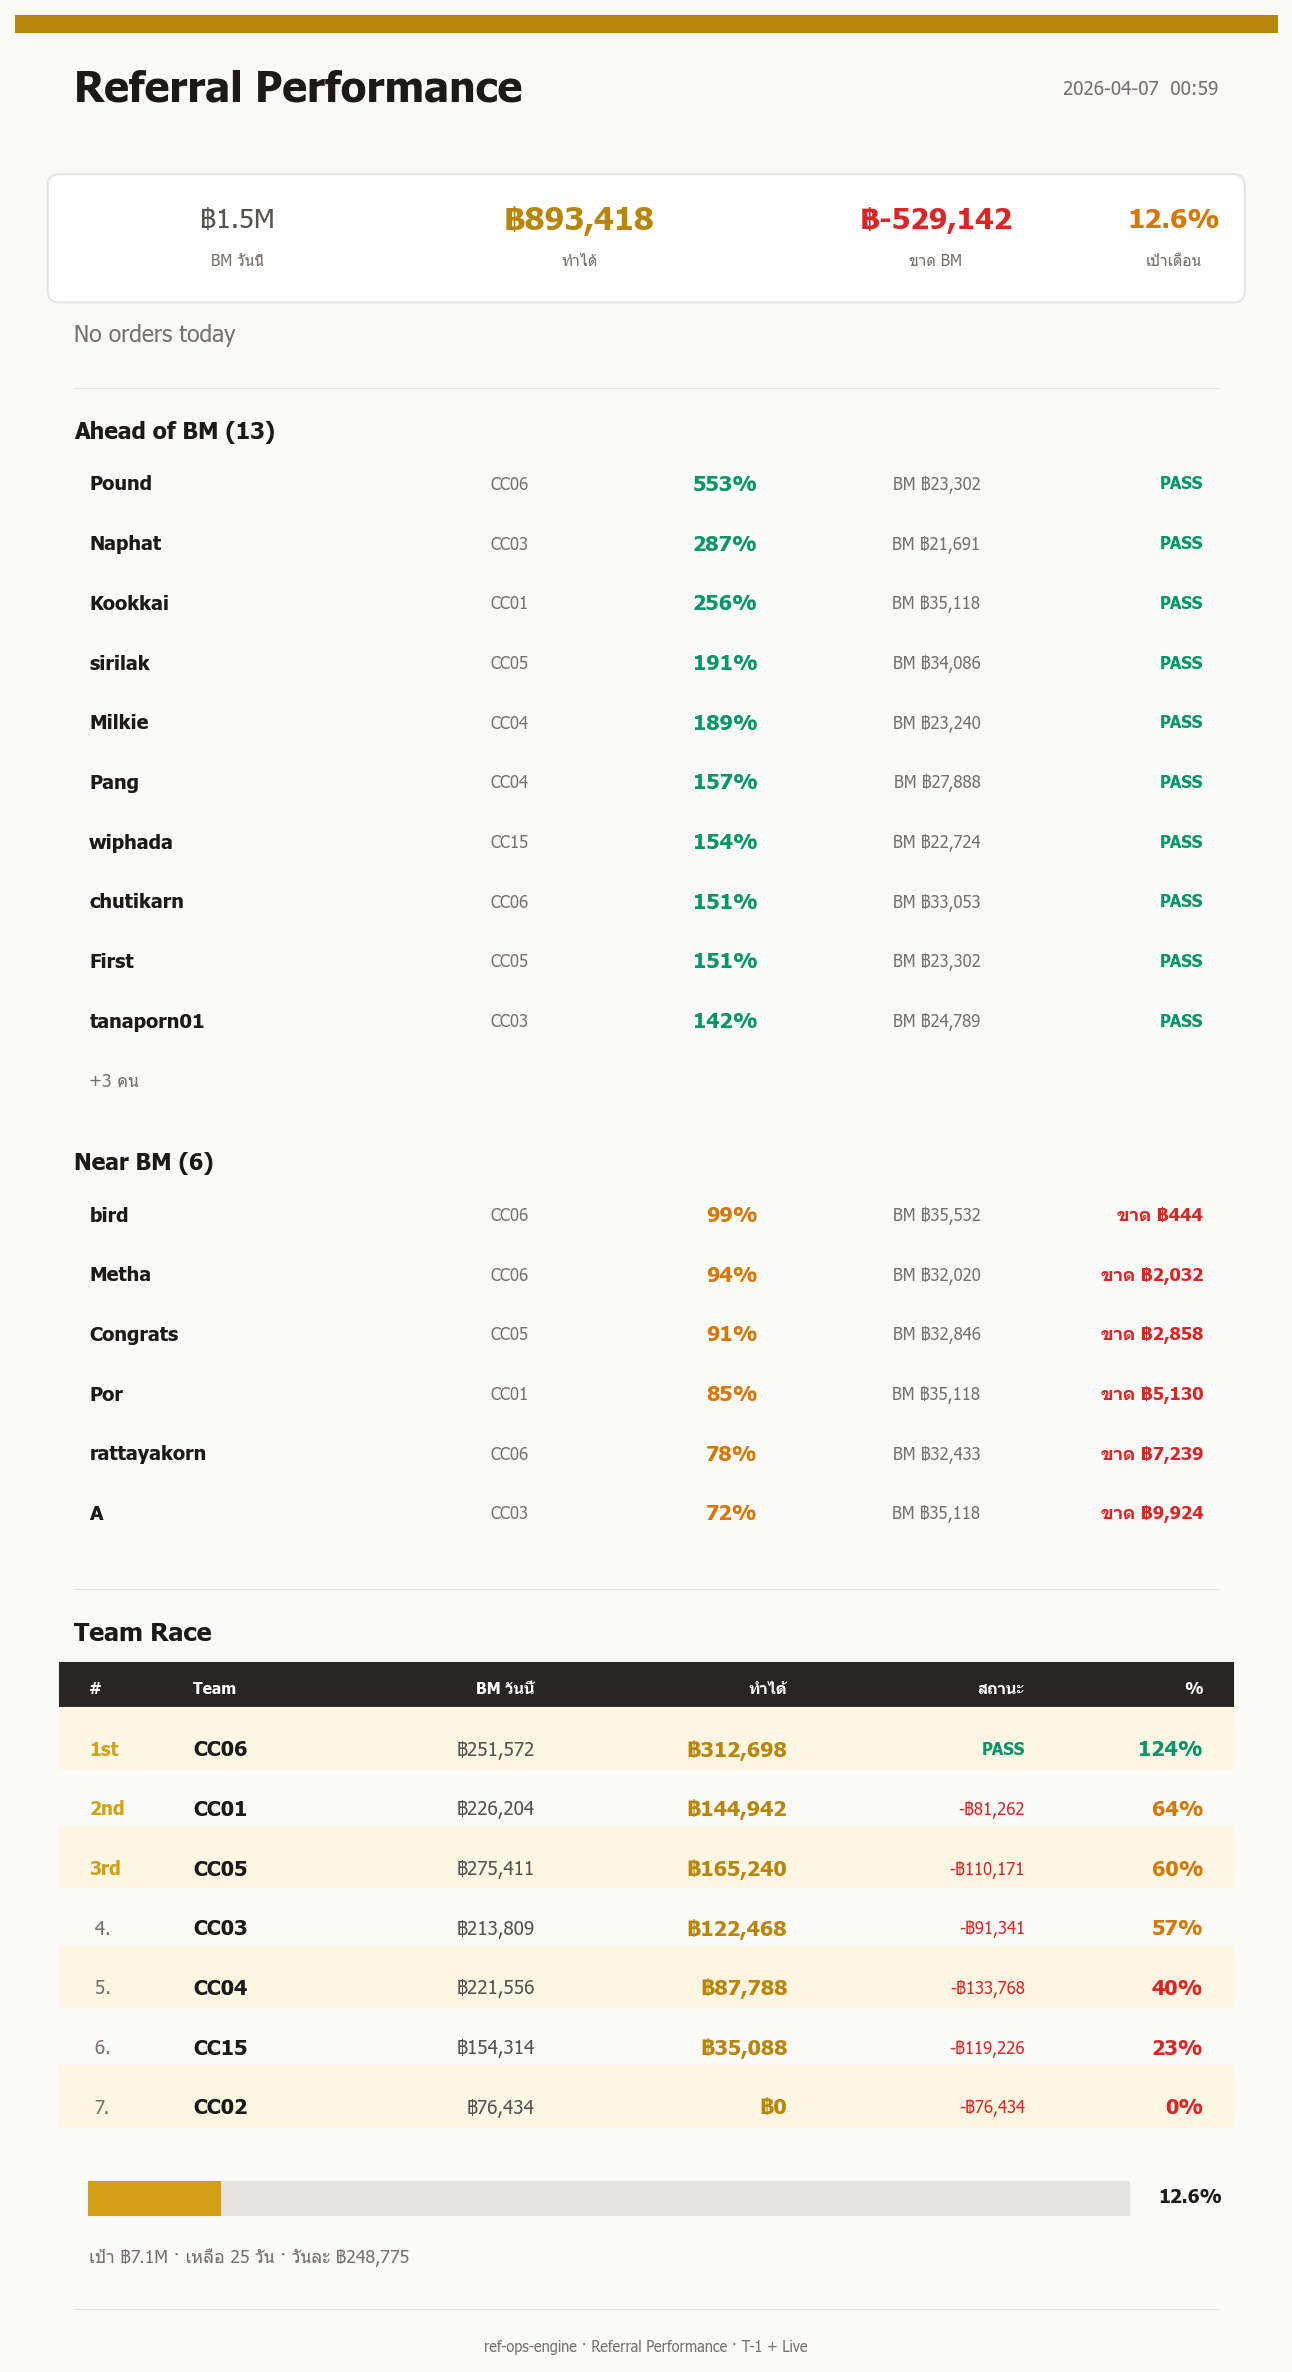Open the Pound row in Ahead list

(x=646, y=484)
